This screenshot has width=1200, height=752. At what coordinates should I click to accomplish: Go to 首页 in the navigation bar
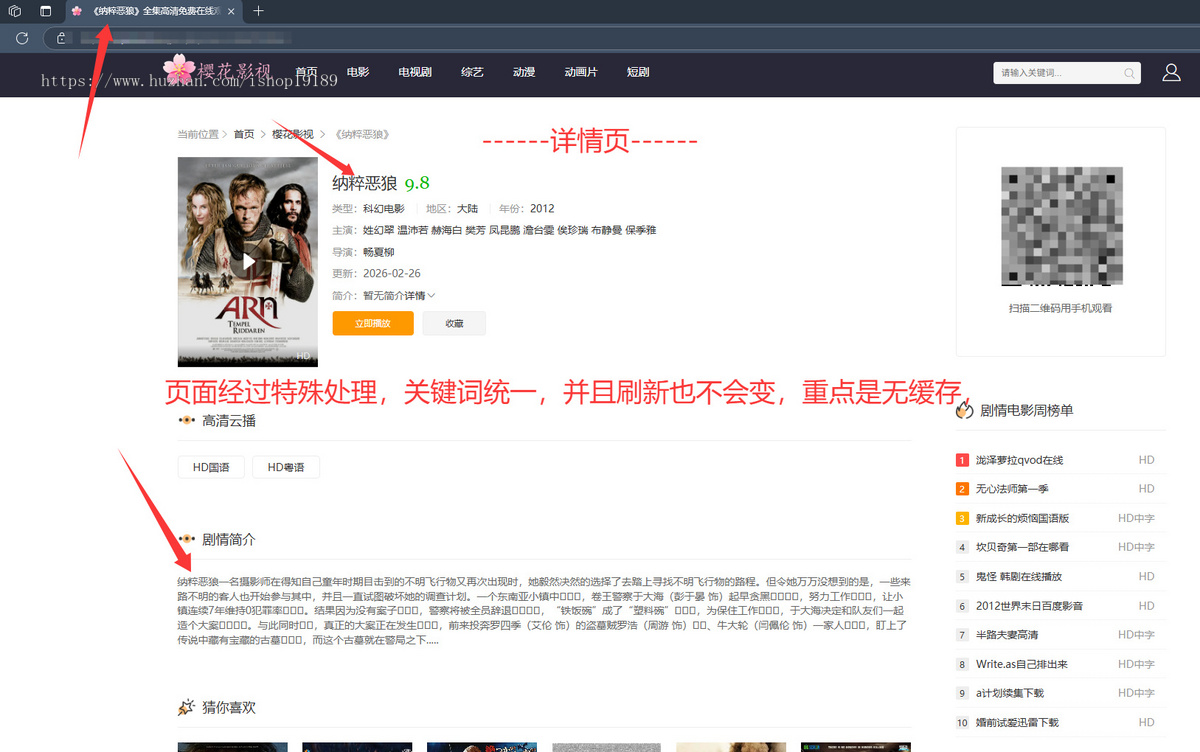tap(306, 72)
